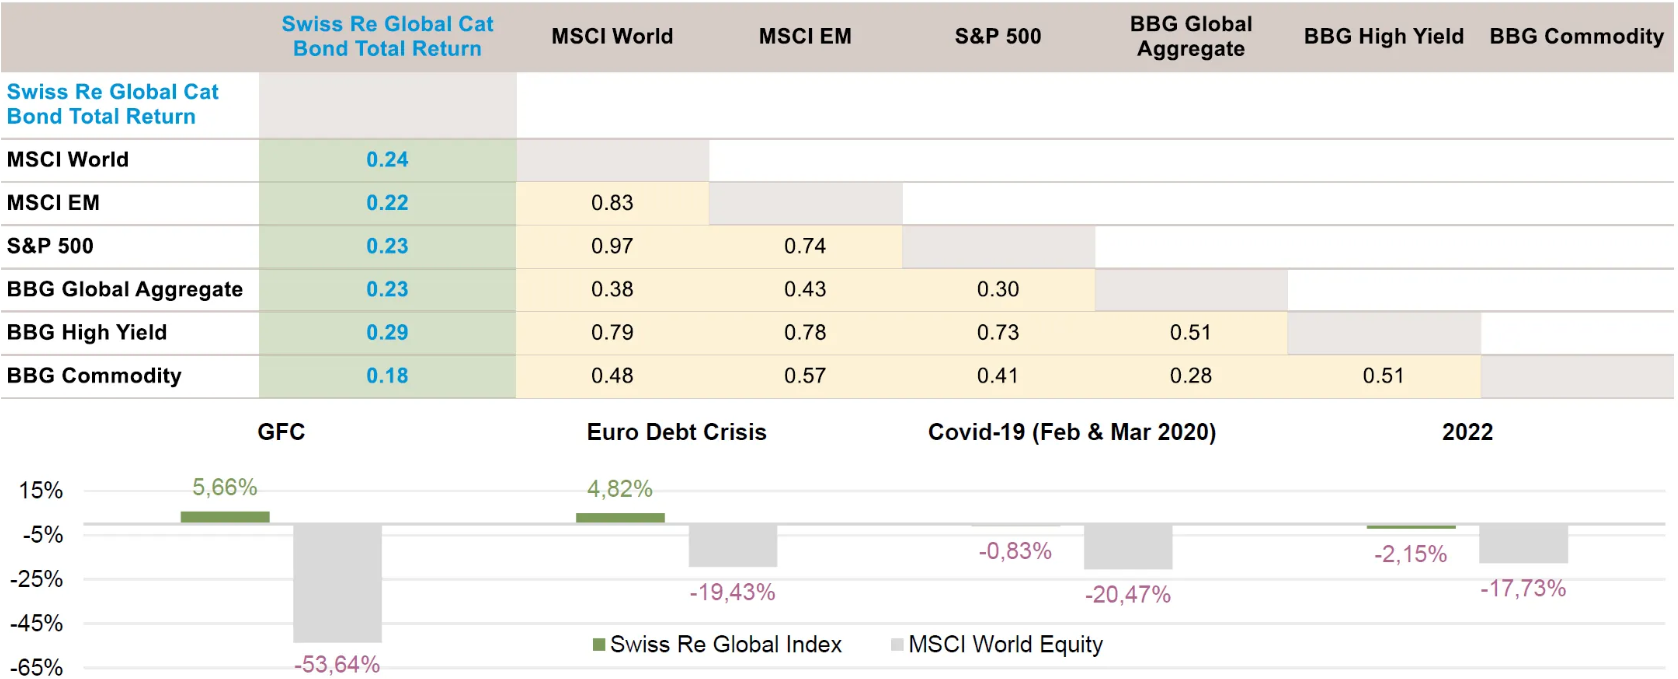Click the 0.30 correlation value
The height and width of the screenshot is (679, 1678).
[998, 289]
